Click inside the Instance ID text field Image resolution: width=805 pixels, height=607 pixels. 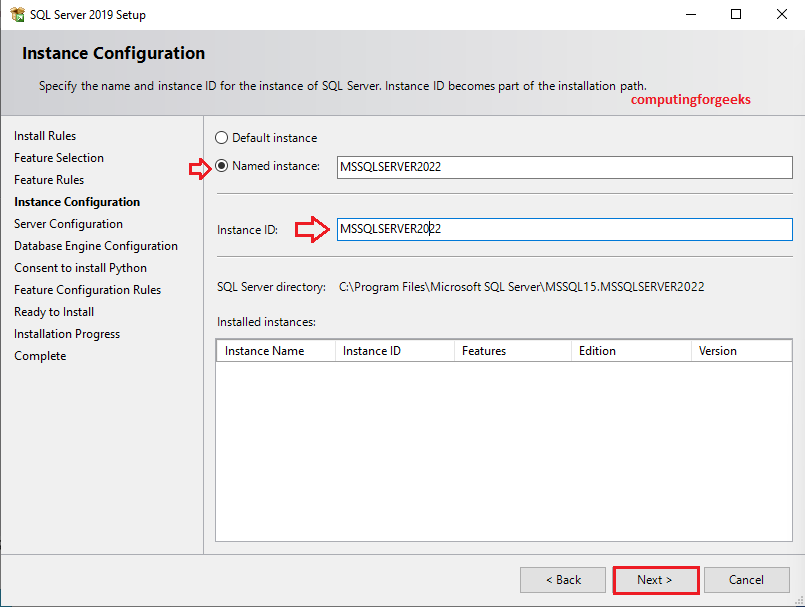point(560,229)
